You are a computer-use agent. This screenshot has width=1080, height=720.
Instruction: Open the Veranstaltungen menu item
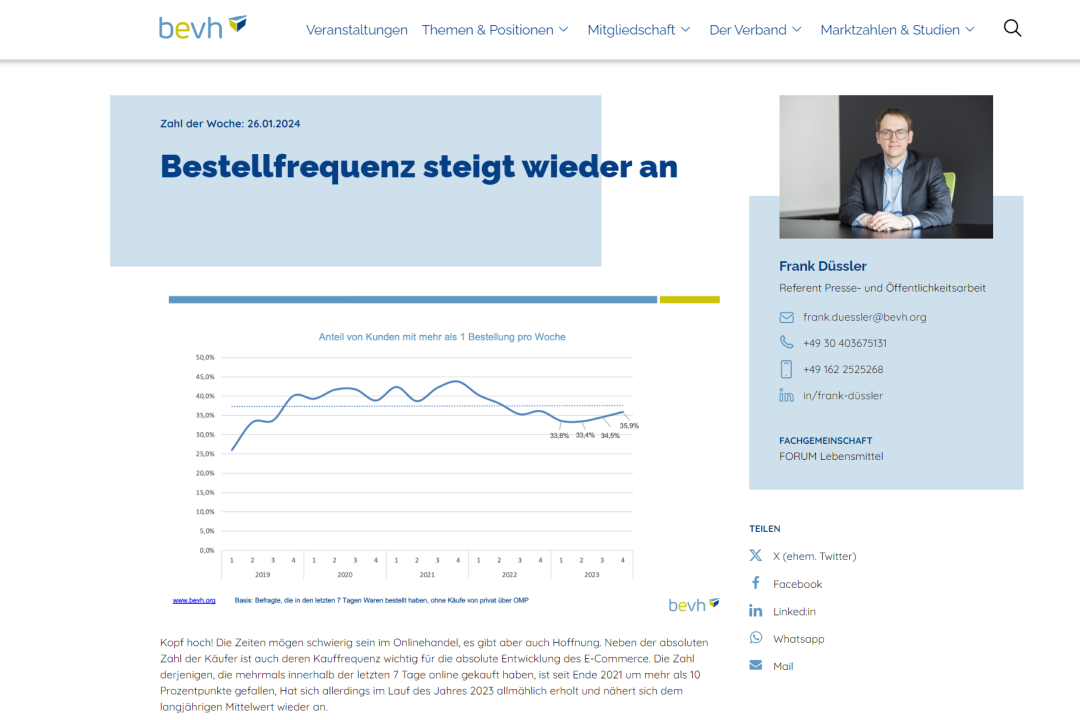pyautogui.click(x=357, y=30)
